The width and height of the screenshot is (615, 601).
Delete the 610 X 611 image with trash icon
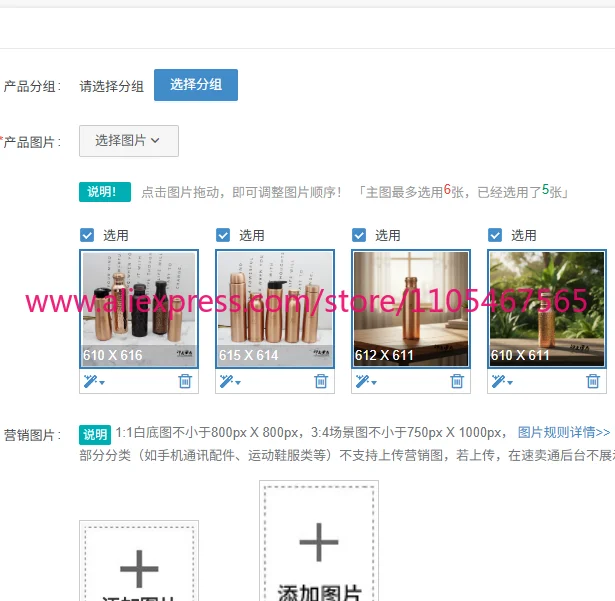pos(593,381)
